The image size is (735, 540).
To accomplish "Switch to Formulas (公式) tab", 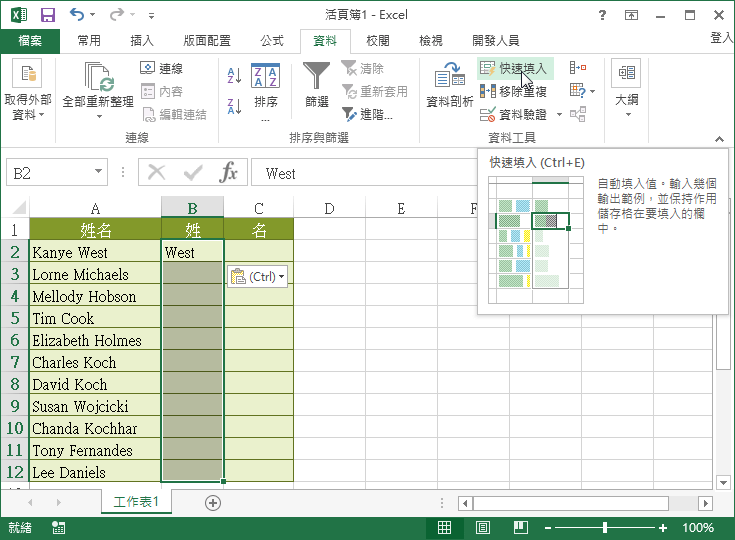I will (272, 41).
